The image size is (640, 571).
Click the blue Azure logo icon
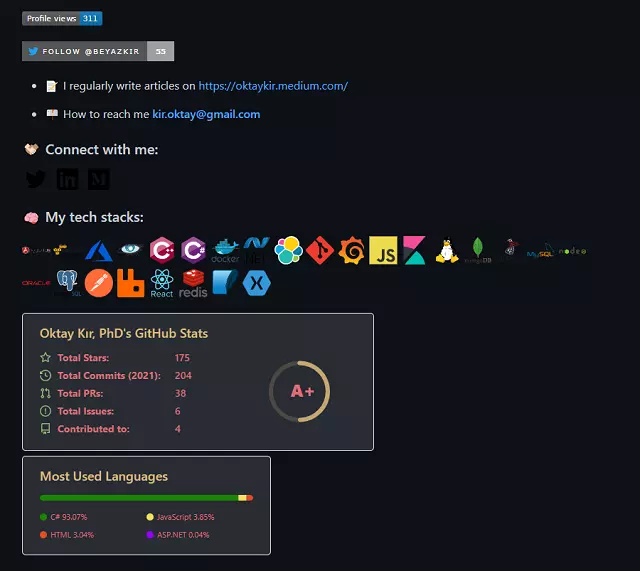[x=99, y=251]
